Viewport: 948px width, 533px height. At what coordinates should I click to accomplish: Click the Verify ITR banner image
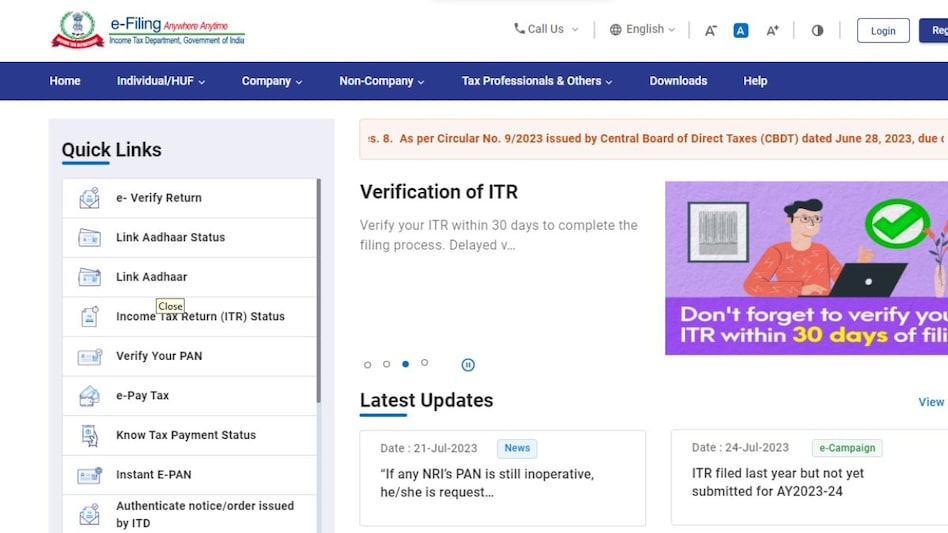point(807,268)
